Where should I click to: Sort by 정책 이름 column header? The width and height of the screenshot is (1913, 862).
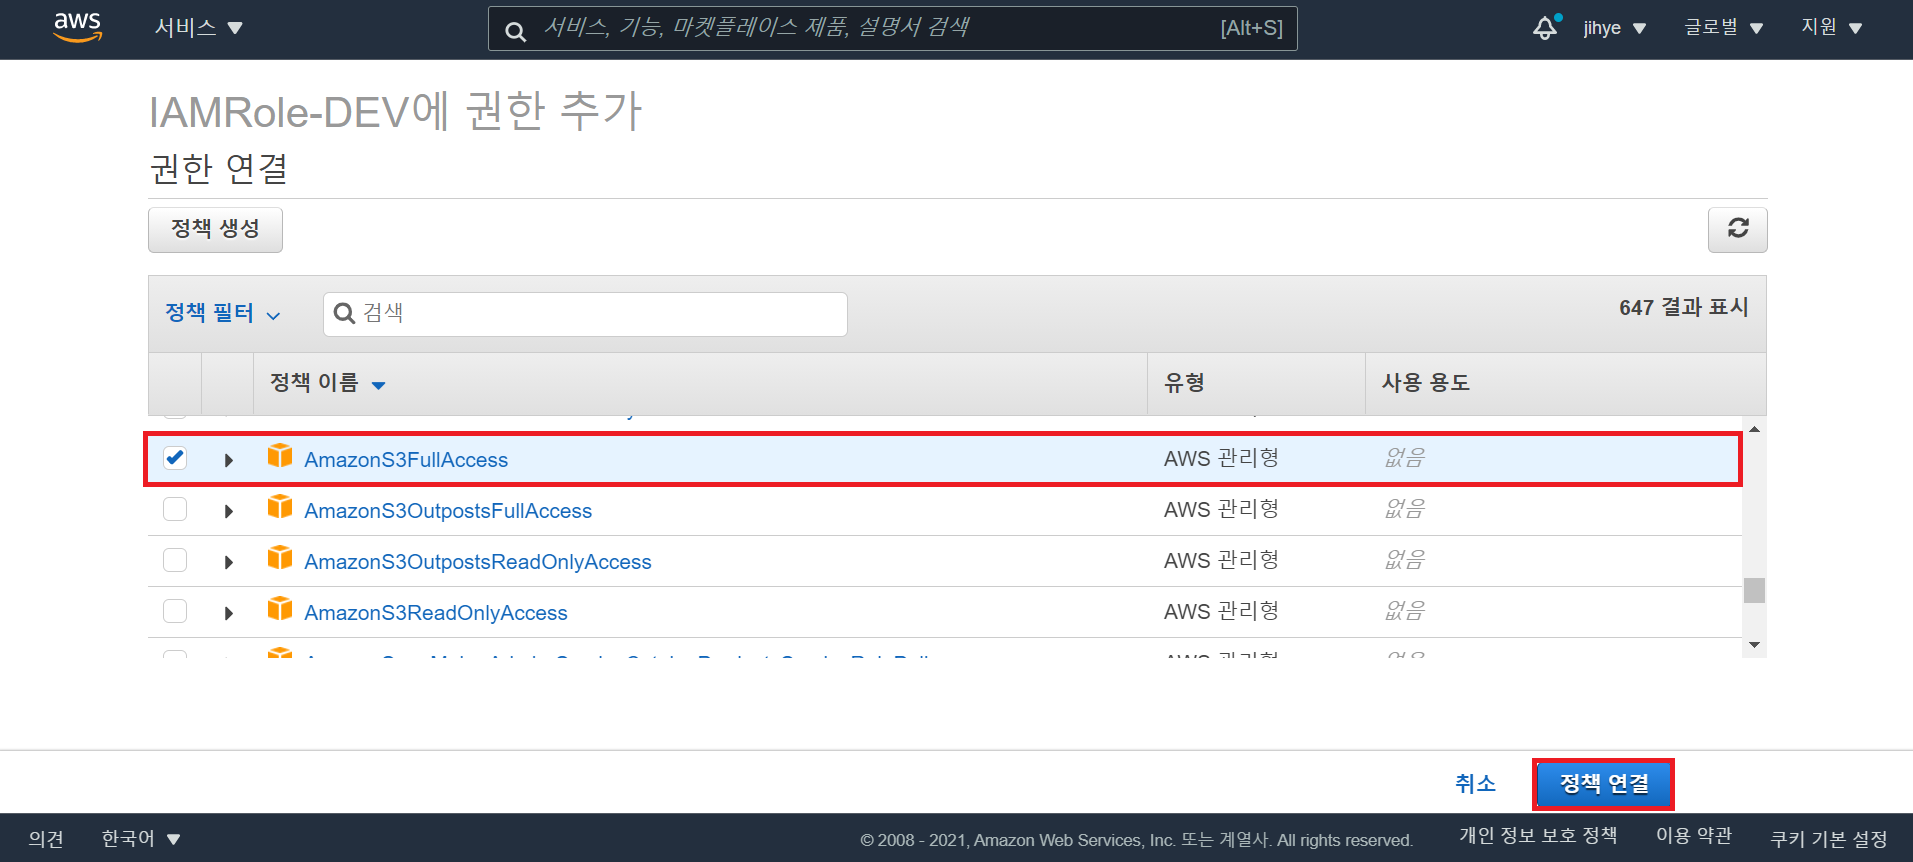327,383
